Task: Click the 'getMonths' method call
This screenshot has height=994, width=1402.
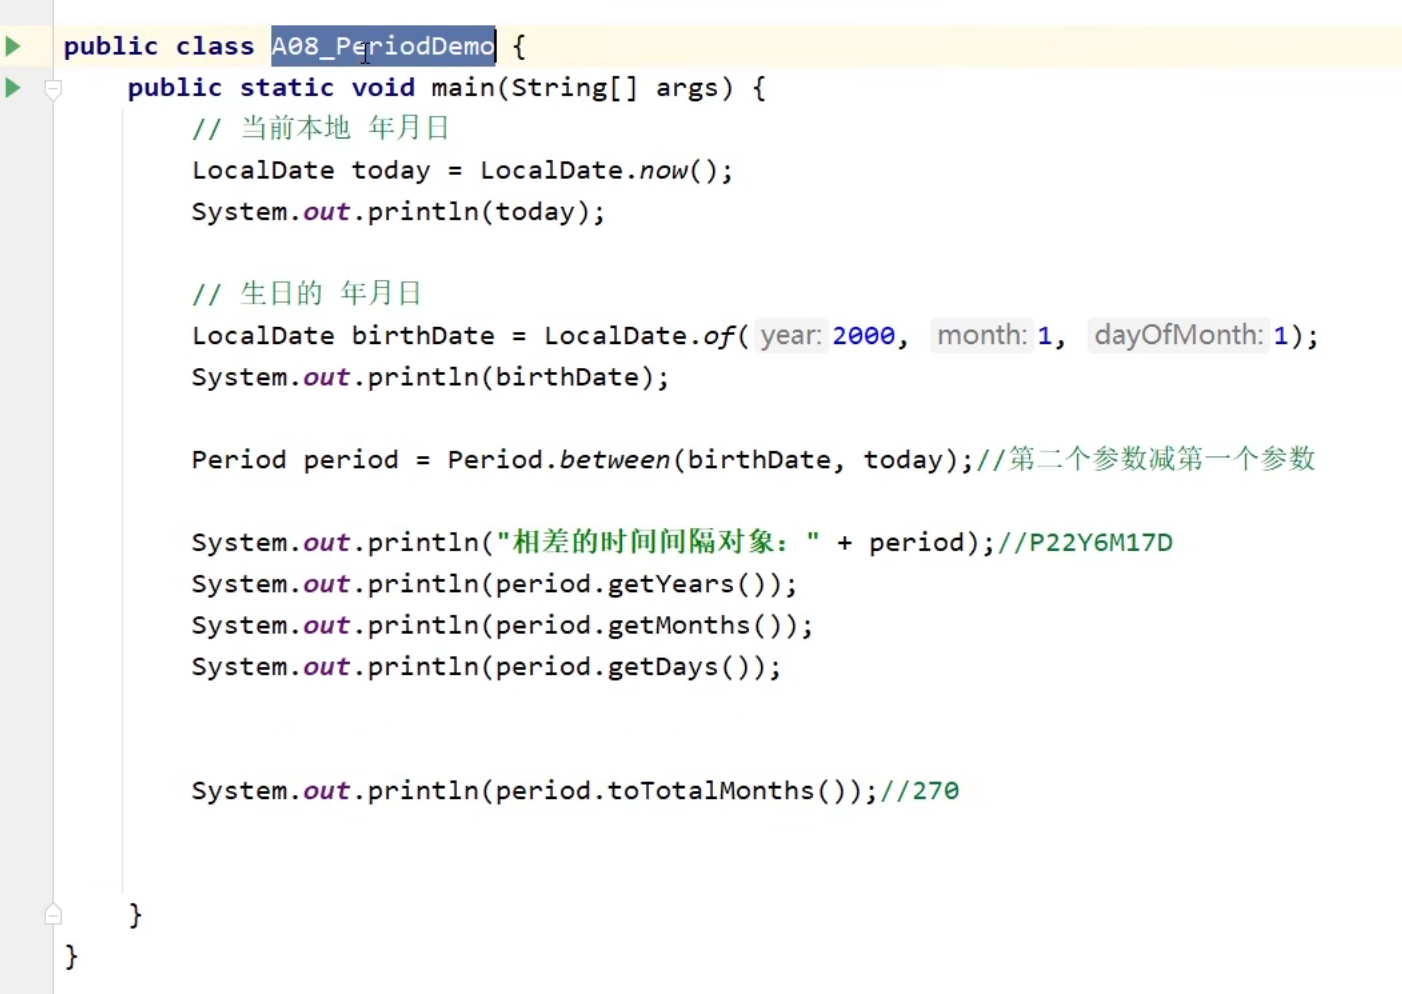Action: (678, 626)
